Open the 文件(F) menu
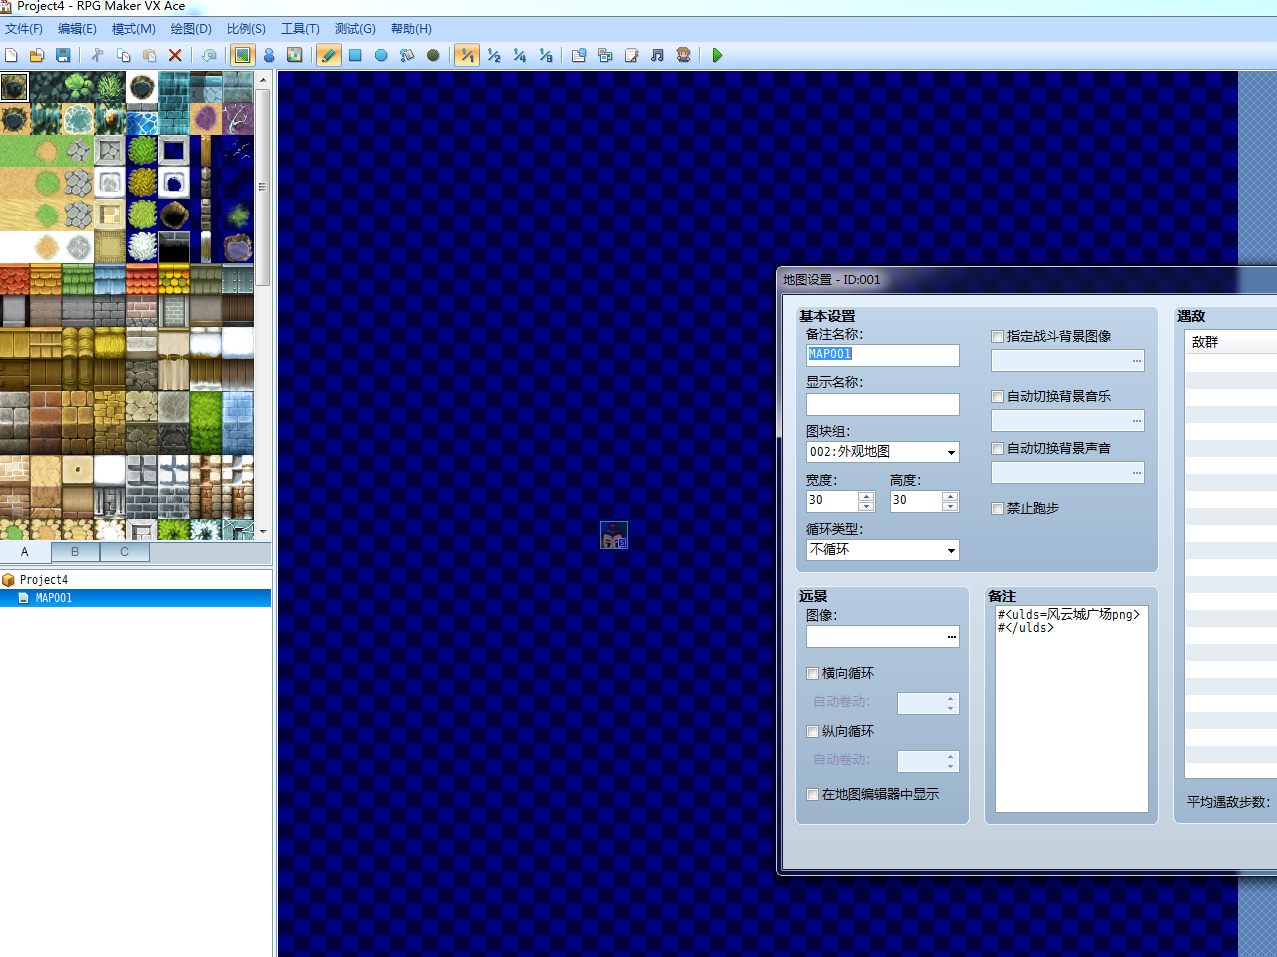1277x957 pixels. click(24, 29)
